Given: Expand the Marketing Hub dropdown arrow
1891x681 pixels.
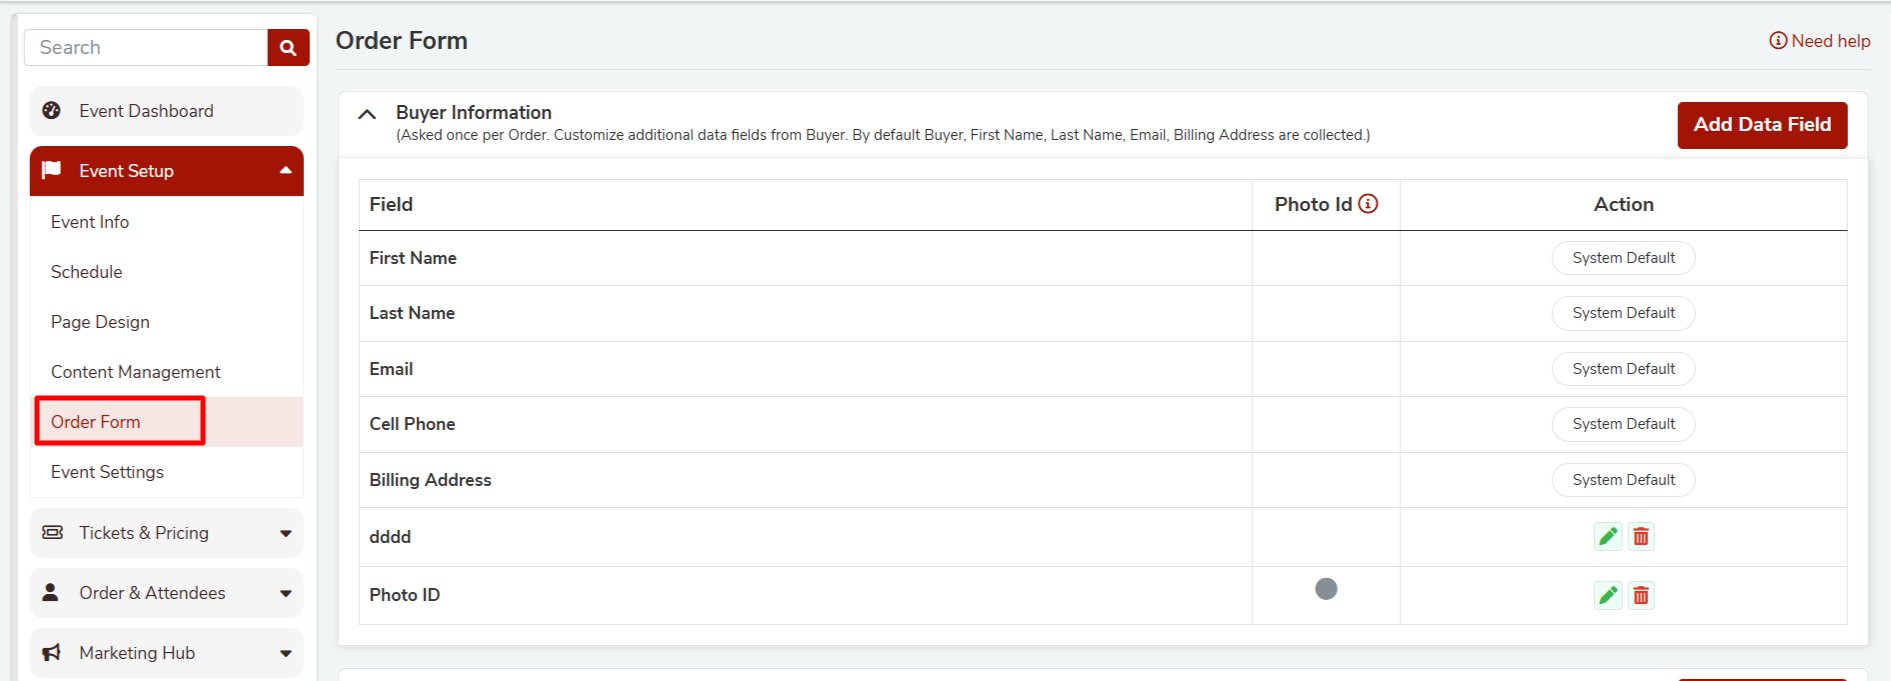Looking at the screenshot, I should click(x=286, y=654).
